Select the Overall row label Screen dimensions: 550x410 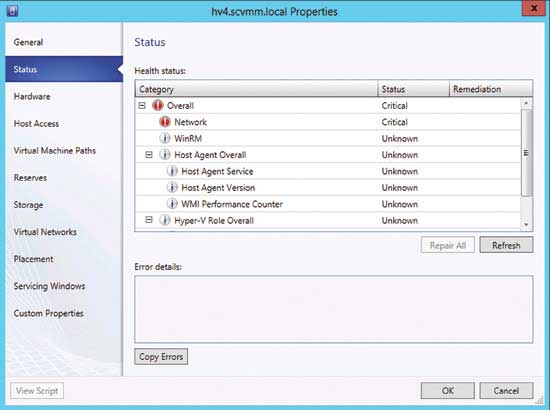180,106
